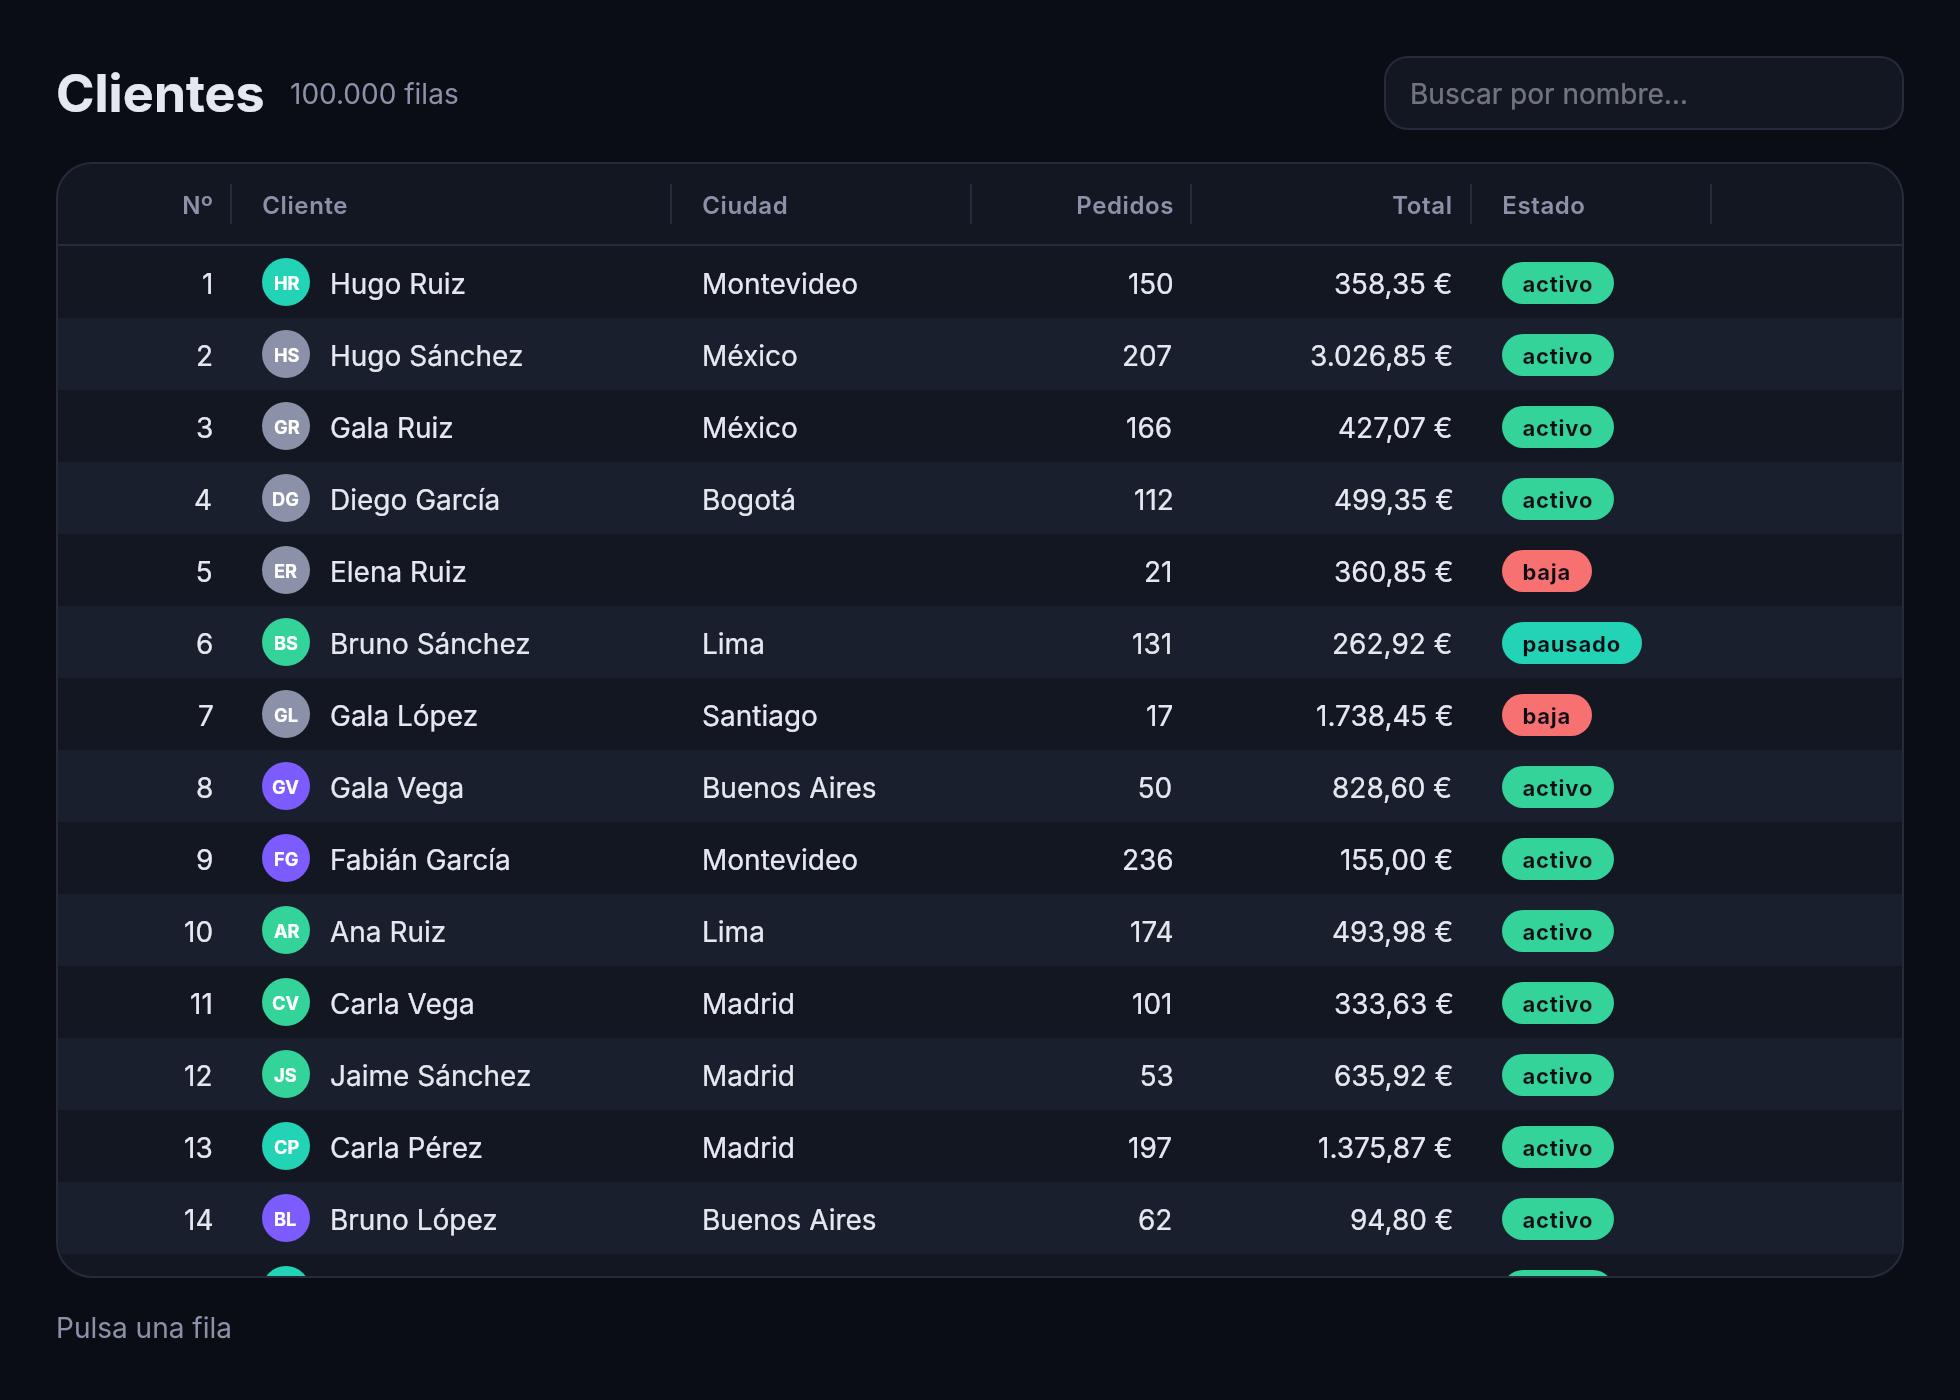
Task: Click the HR avatar for Hugo Ruiz
Action: 286,283
